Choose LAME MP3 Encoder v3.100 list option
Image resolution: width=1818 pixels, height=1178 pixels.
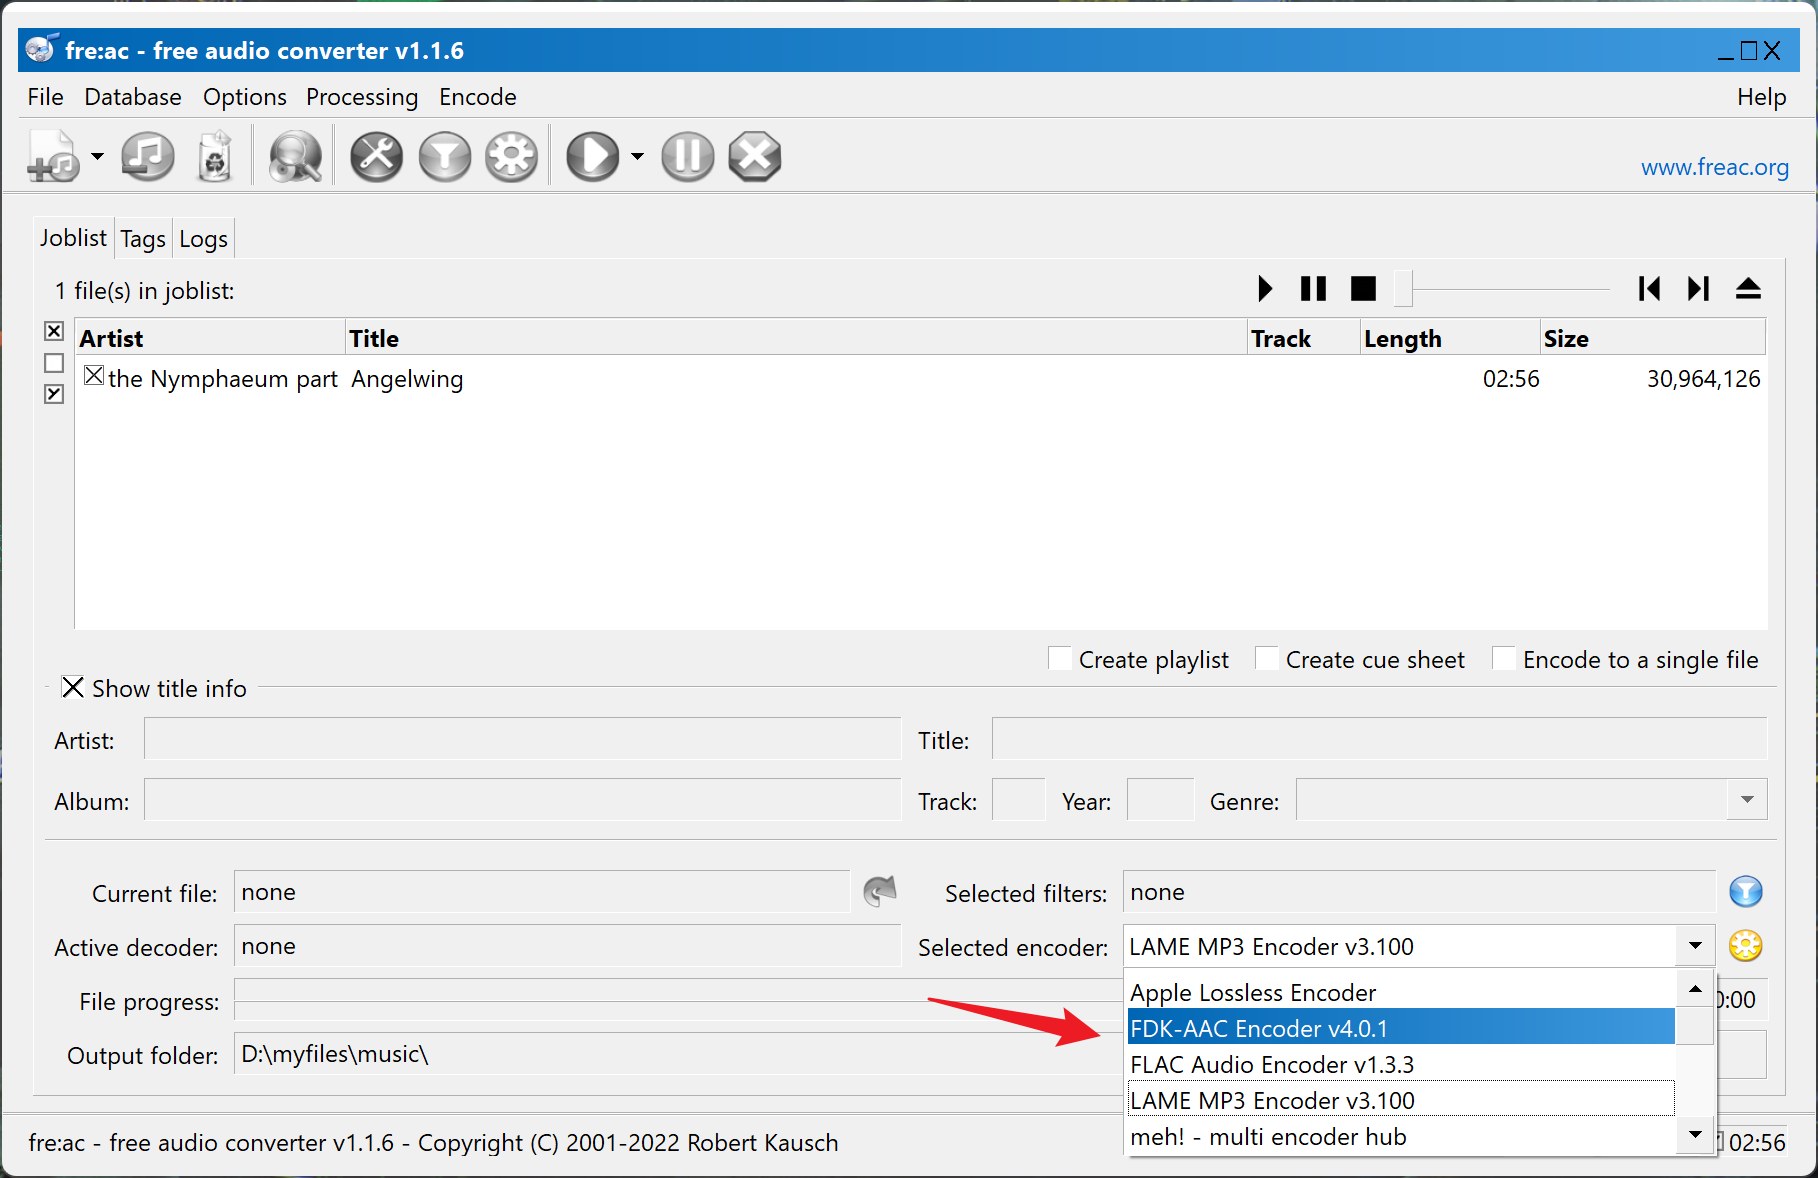pyautogui.click(x=1400, y=1100)
